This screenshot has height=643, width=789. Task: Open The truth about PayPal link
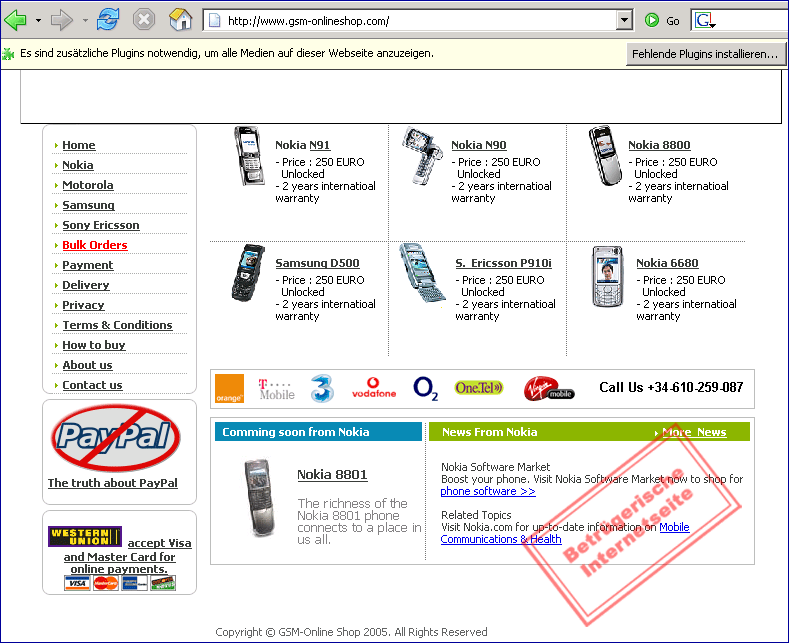pos(113,483)
